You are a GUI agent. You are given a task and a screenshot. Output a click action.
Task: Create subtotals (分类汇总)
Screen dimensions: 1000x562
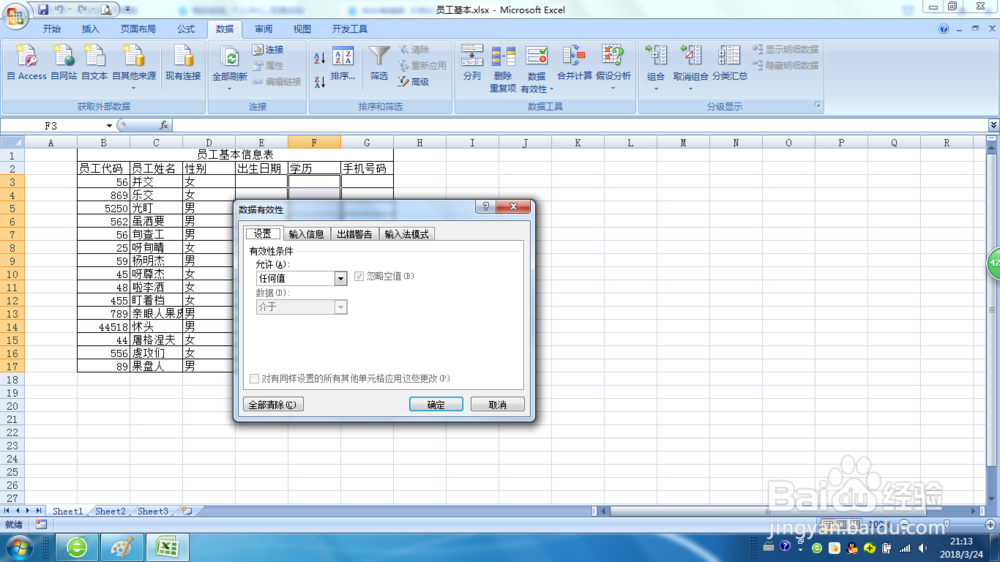click(730, 63)
